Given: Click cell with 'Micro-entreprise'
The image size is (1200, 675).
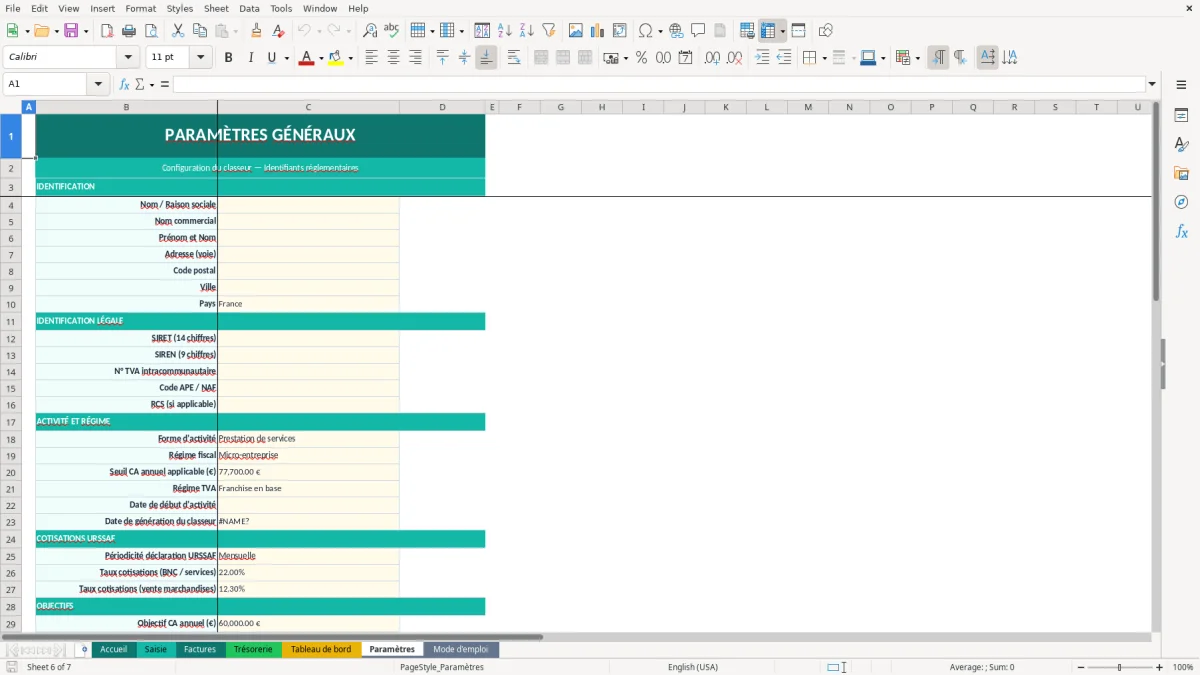Looking at the screenshot, I should click(x=308, y=455).
